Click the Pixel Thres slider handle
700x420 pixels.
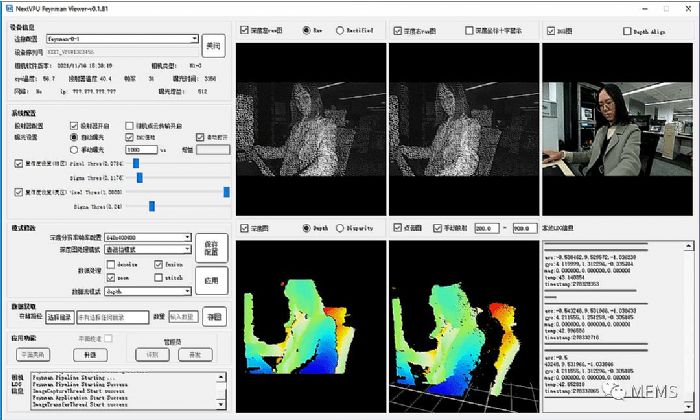pos(134,163)
